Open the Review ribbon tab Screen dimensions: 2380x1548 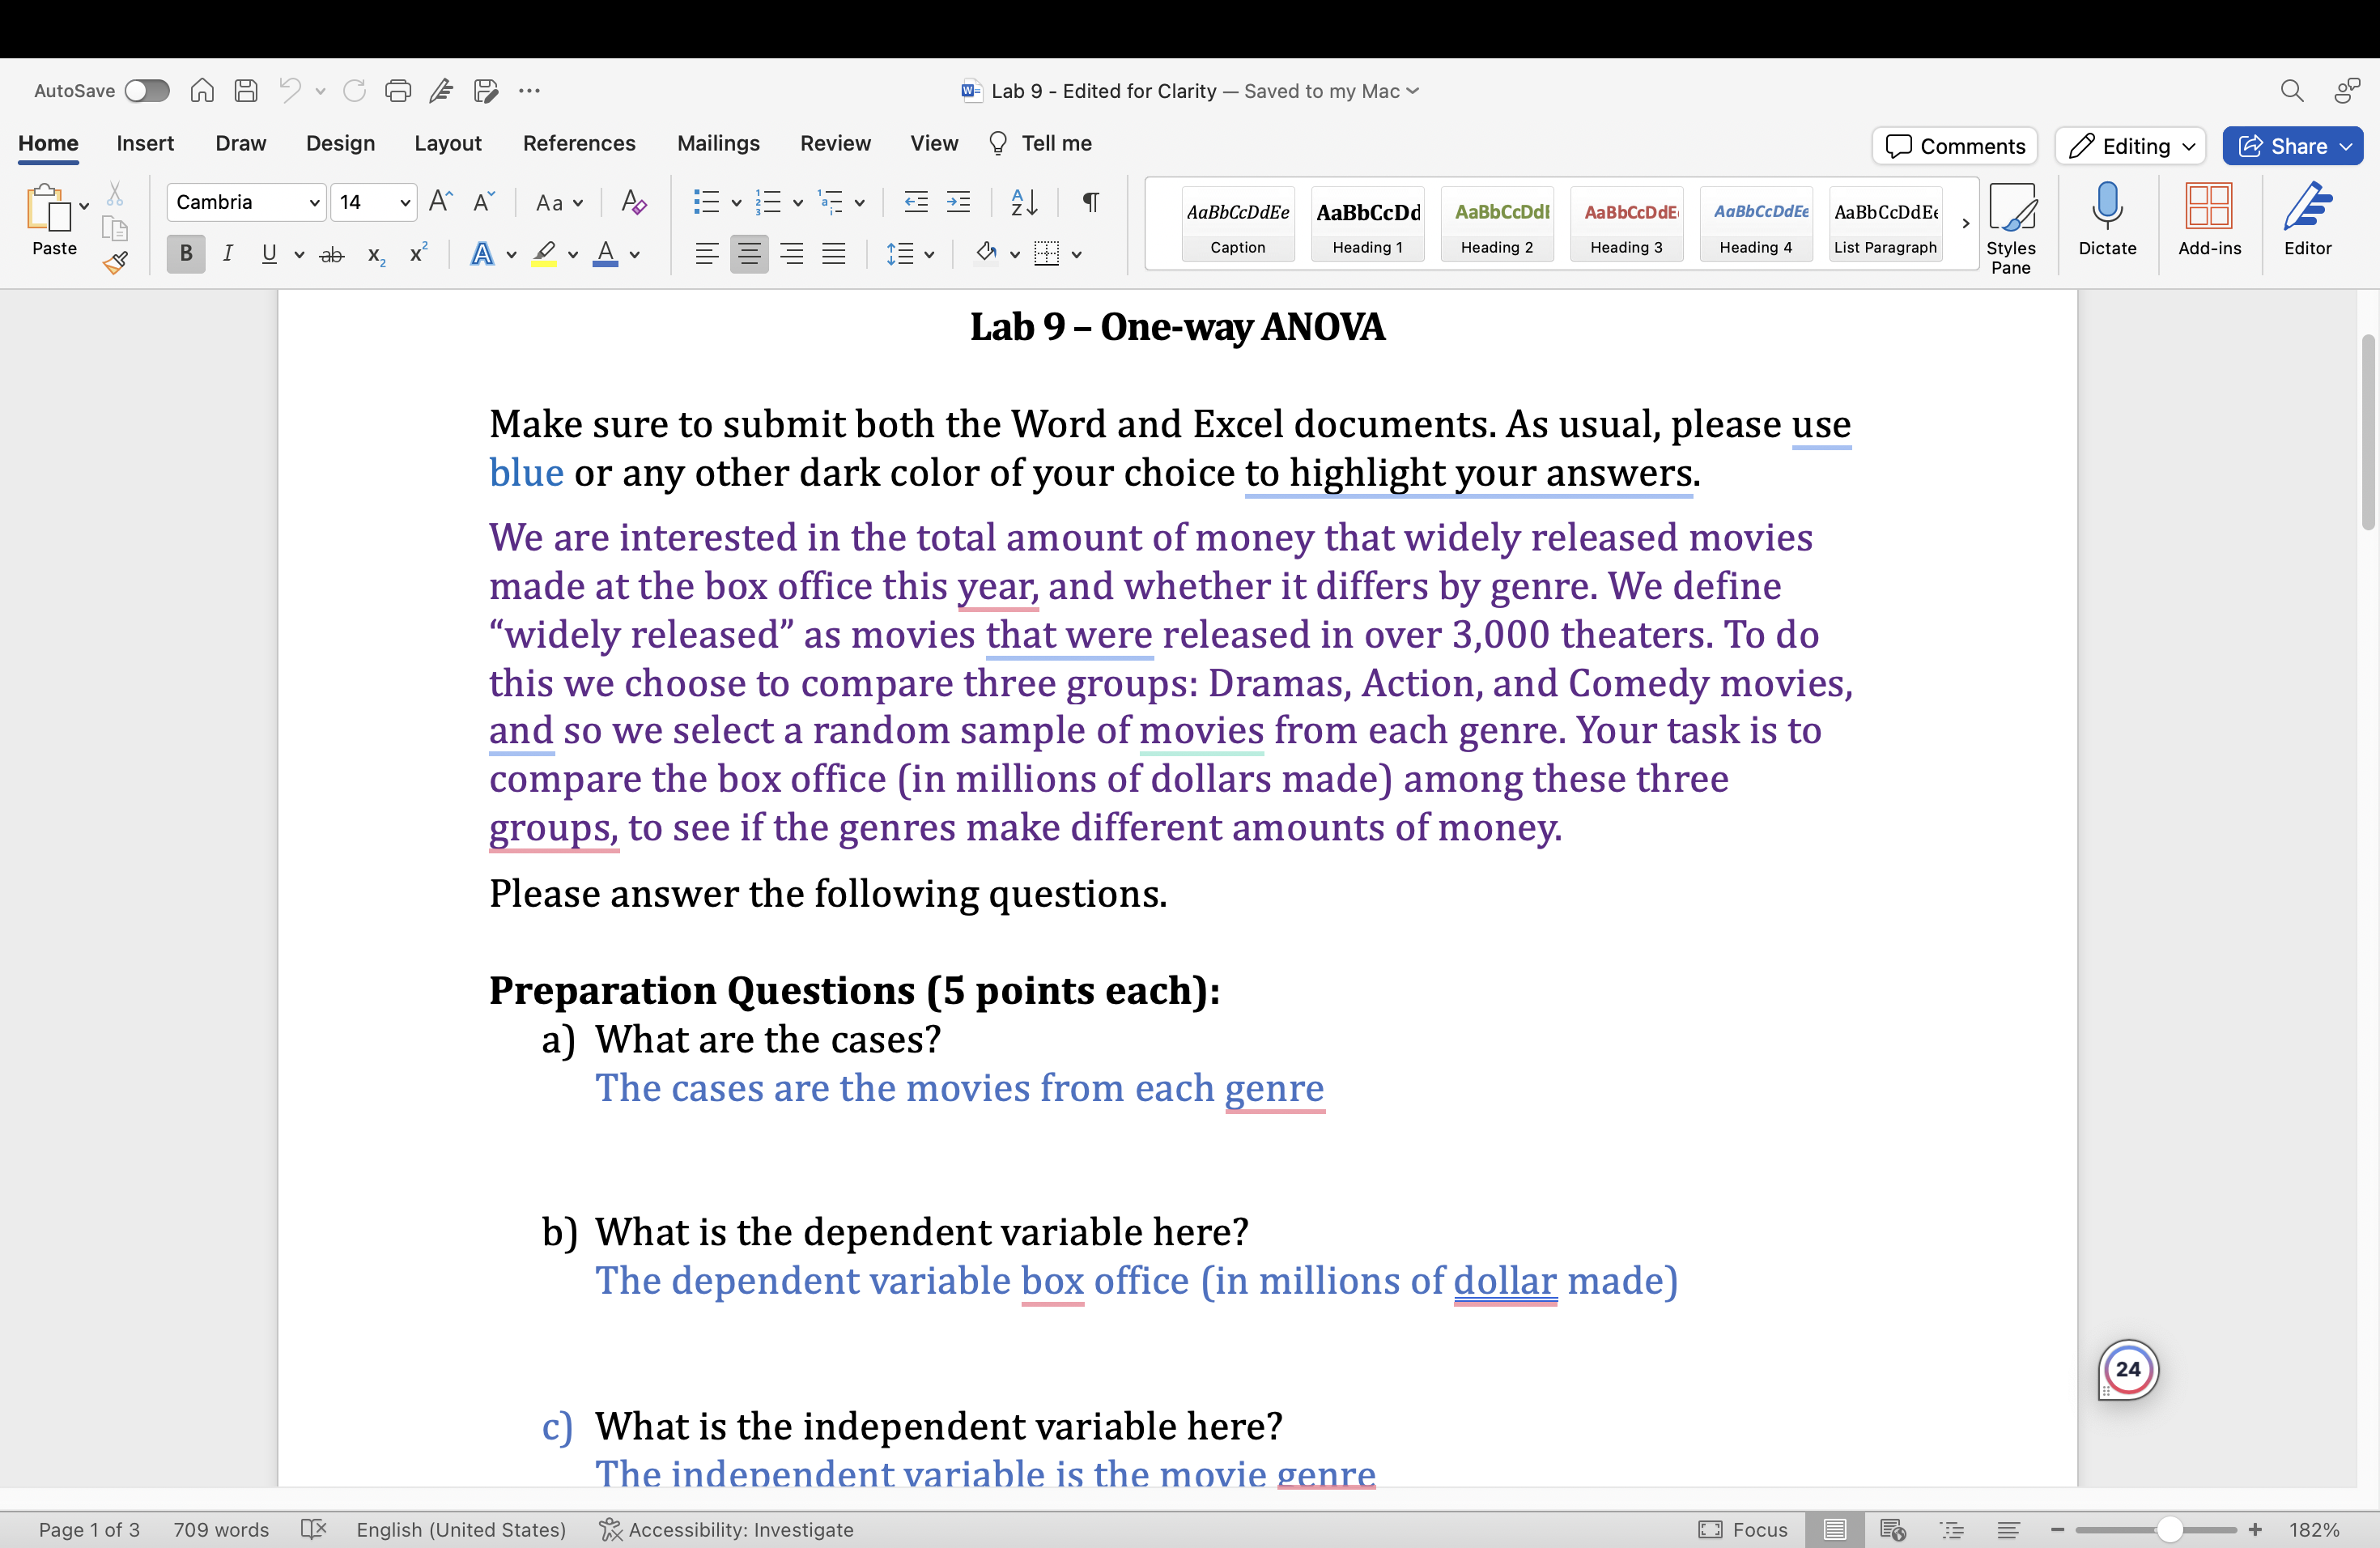836,143
